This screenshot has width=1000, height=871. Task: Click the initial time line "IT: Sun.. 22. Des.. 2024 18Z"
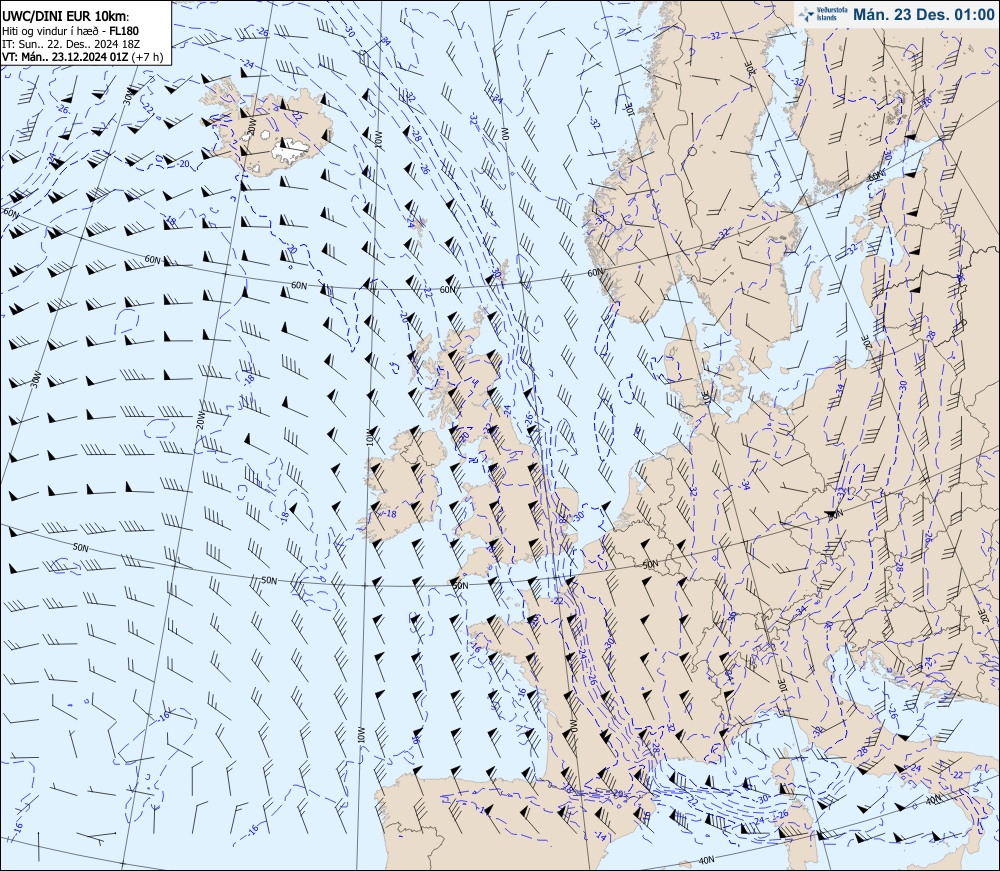point(71,44)
